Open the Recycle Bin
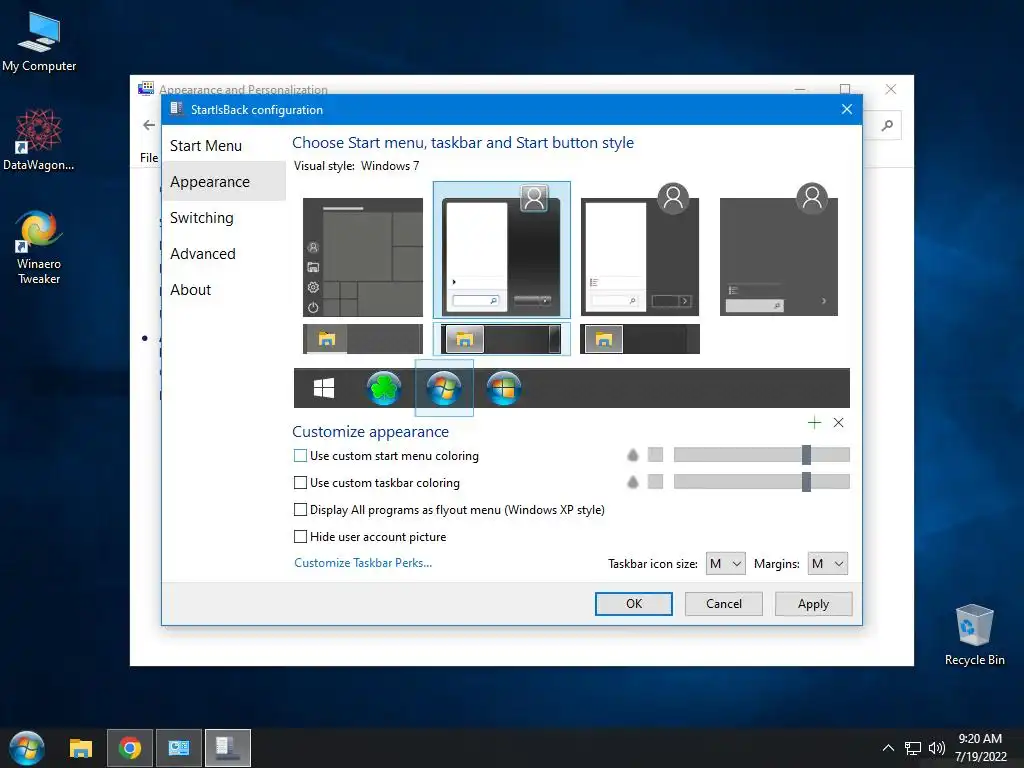 [974, 635]
